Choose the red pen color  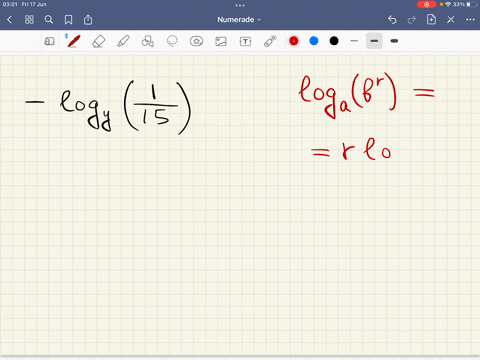(x=294, y=41)
